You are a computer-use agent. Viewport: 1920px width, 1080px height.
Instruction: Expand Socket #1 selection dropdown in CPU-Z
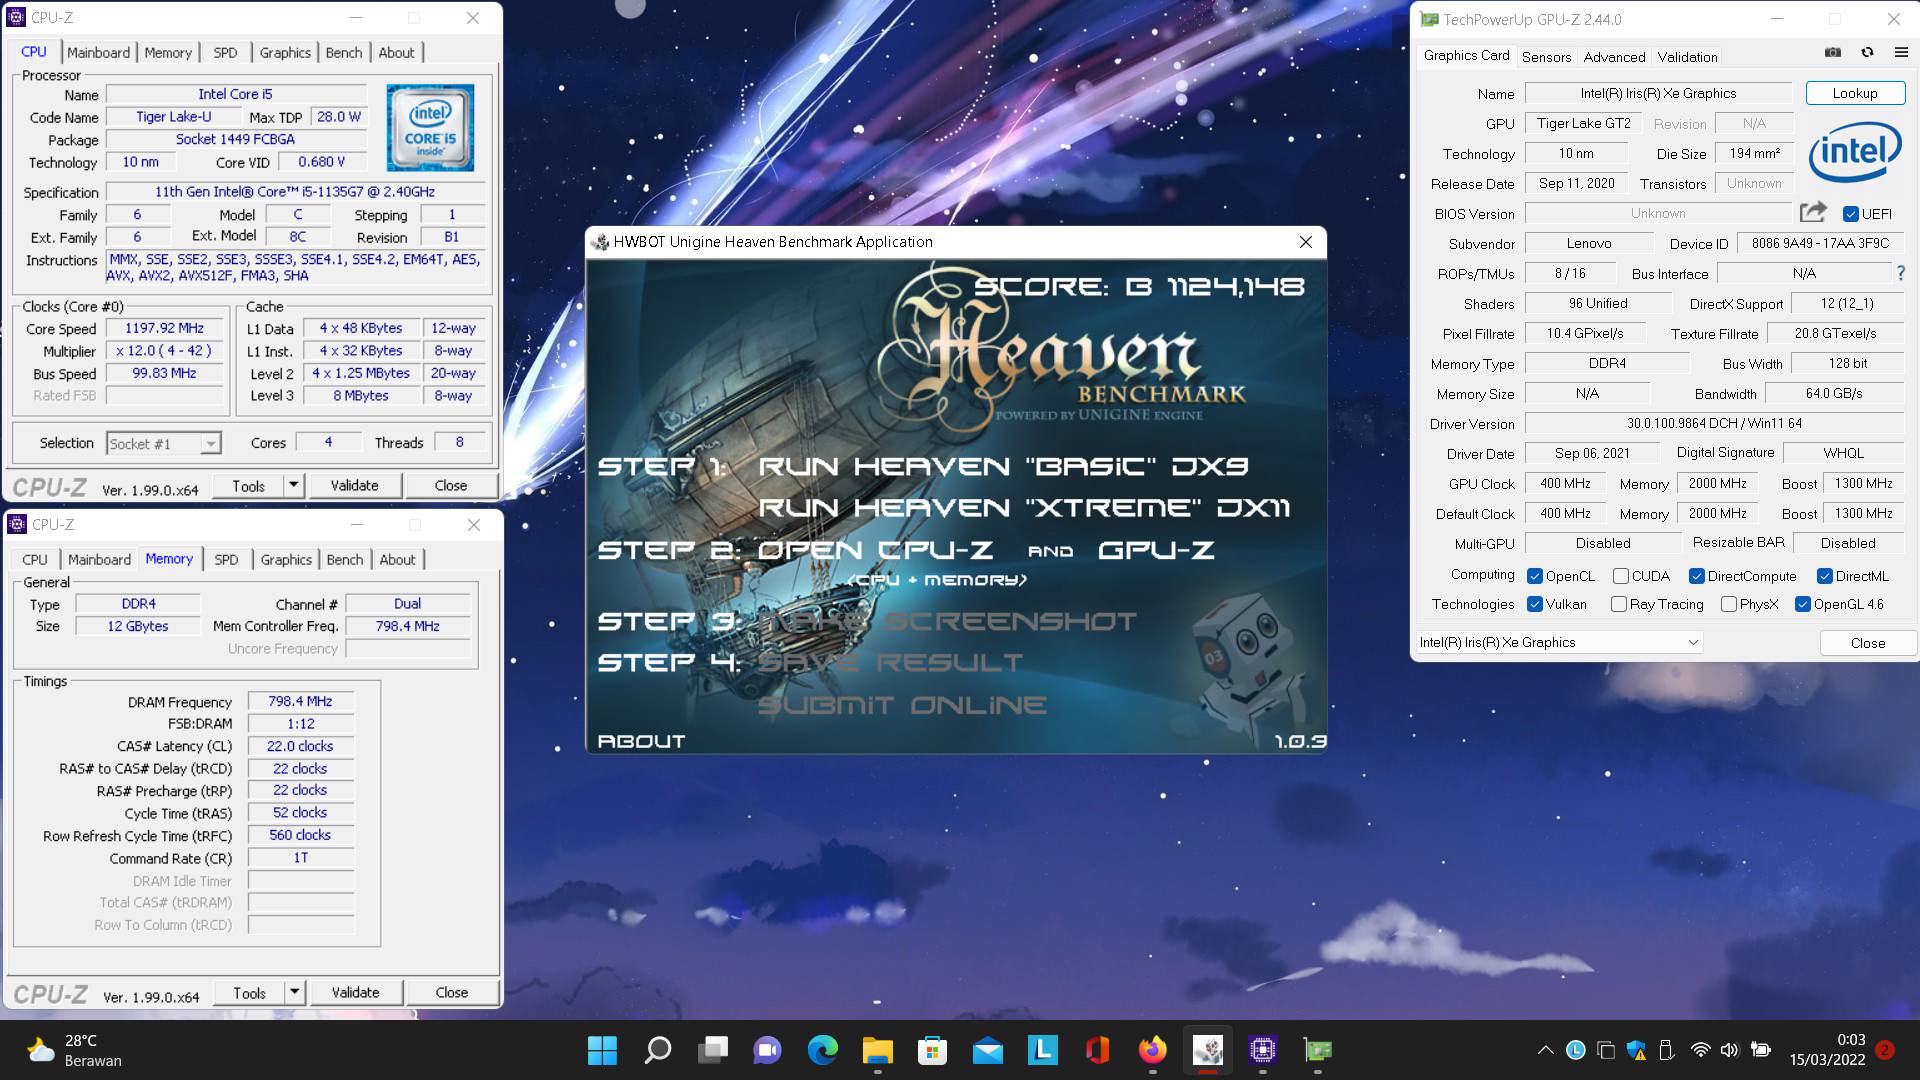pyautogui.click(x=210, y=443)
